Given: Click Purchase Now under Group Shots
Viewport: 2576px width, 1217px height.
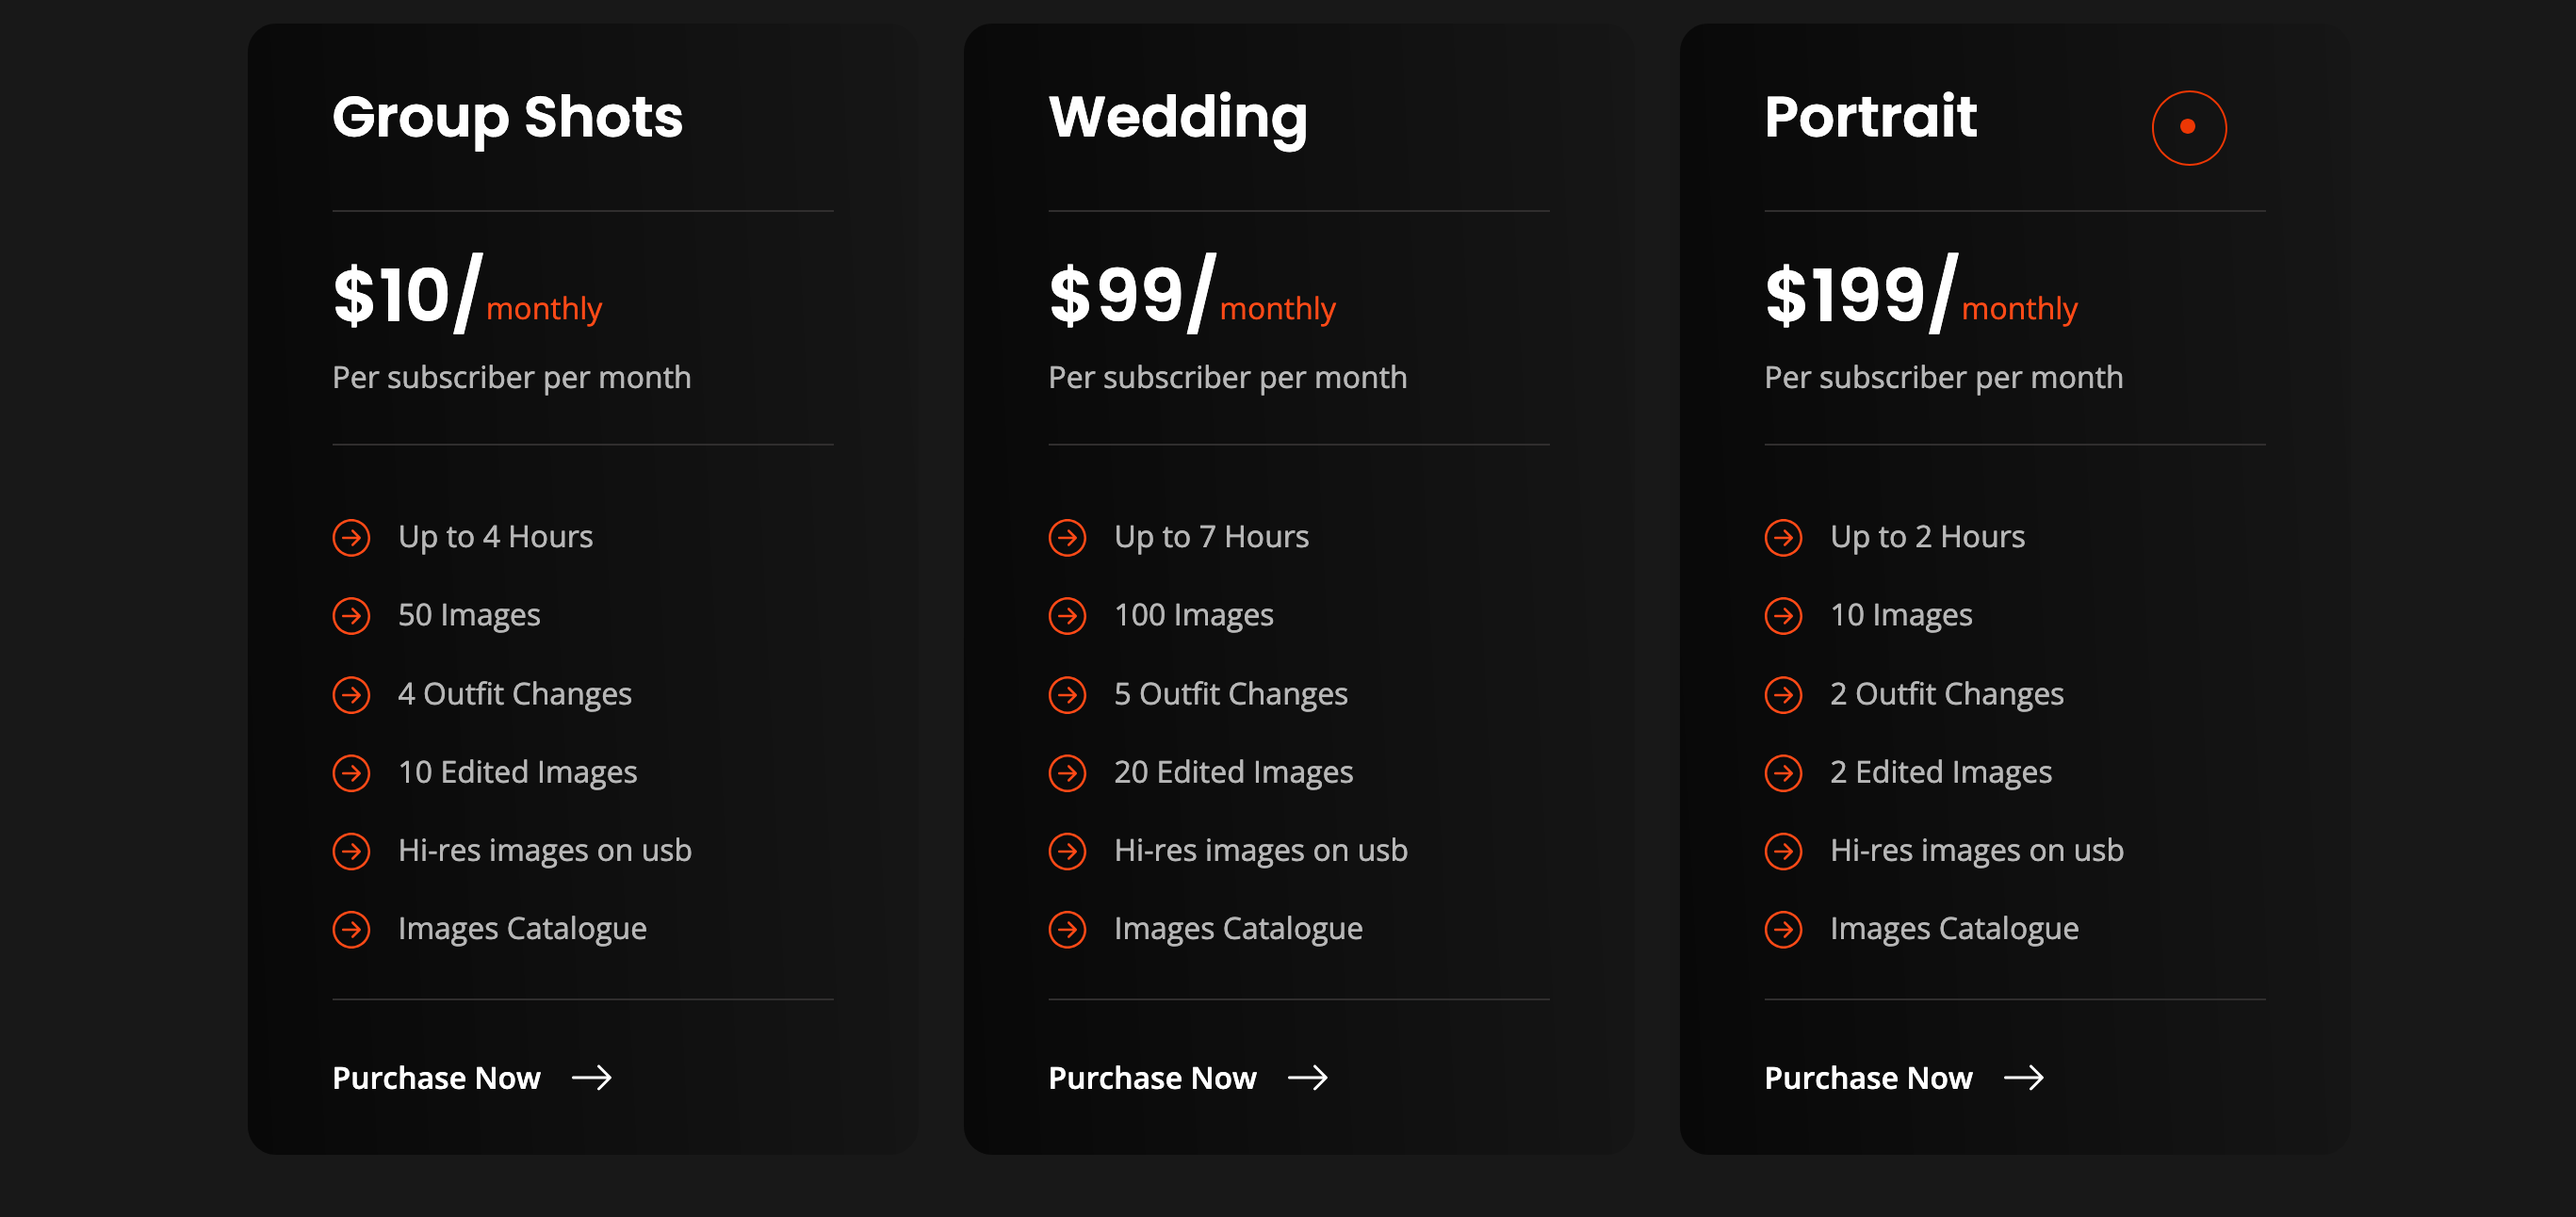Looking at the screenshot, I should tap(436, 1078).
